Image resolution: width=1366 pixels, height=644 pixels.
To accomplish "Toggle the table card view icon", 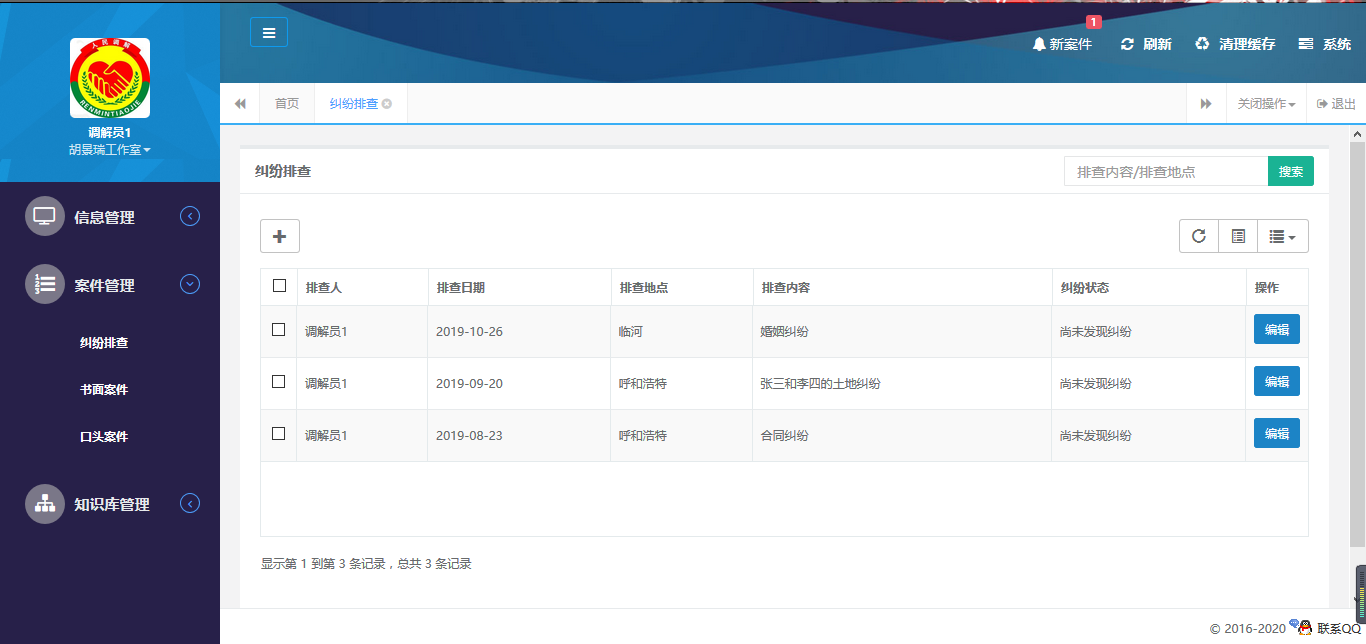I will [x=1238, y=236].
